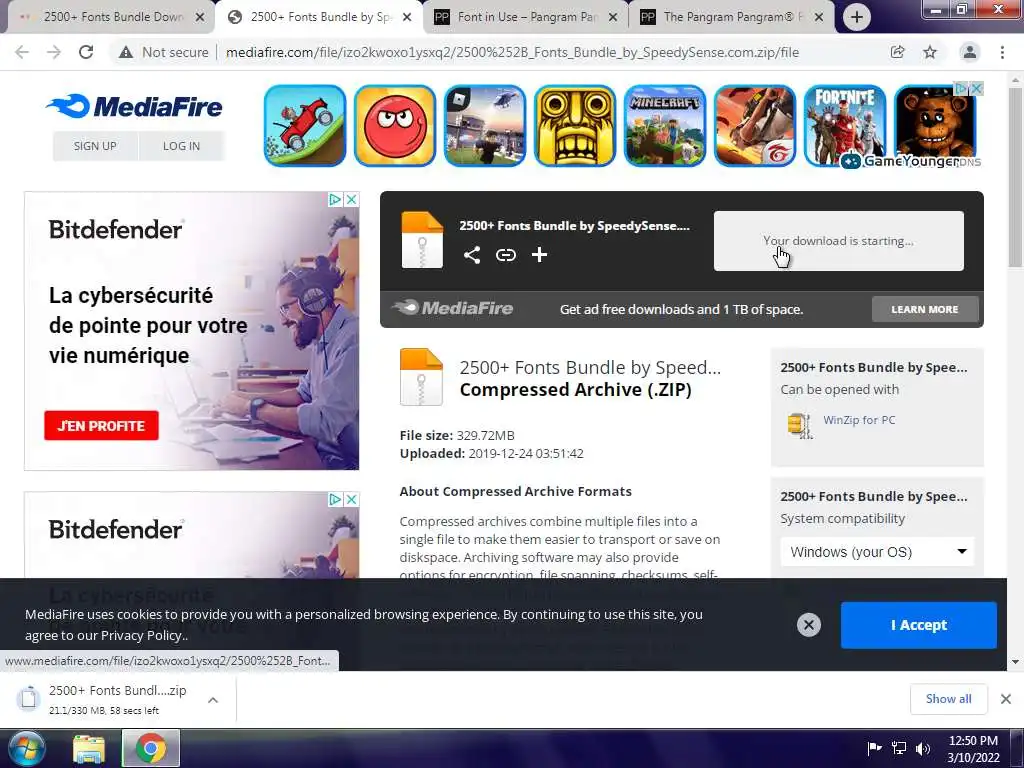Open the share page icon in address bar
This screenshot has width=1024, height=768.
tap(897, 52)
